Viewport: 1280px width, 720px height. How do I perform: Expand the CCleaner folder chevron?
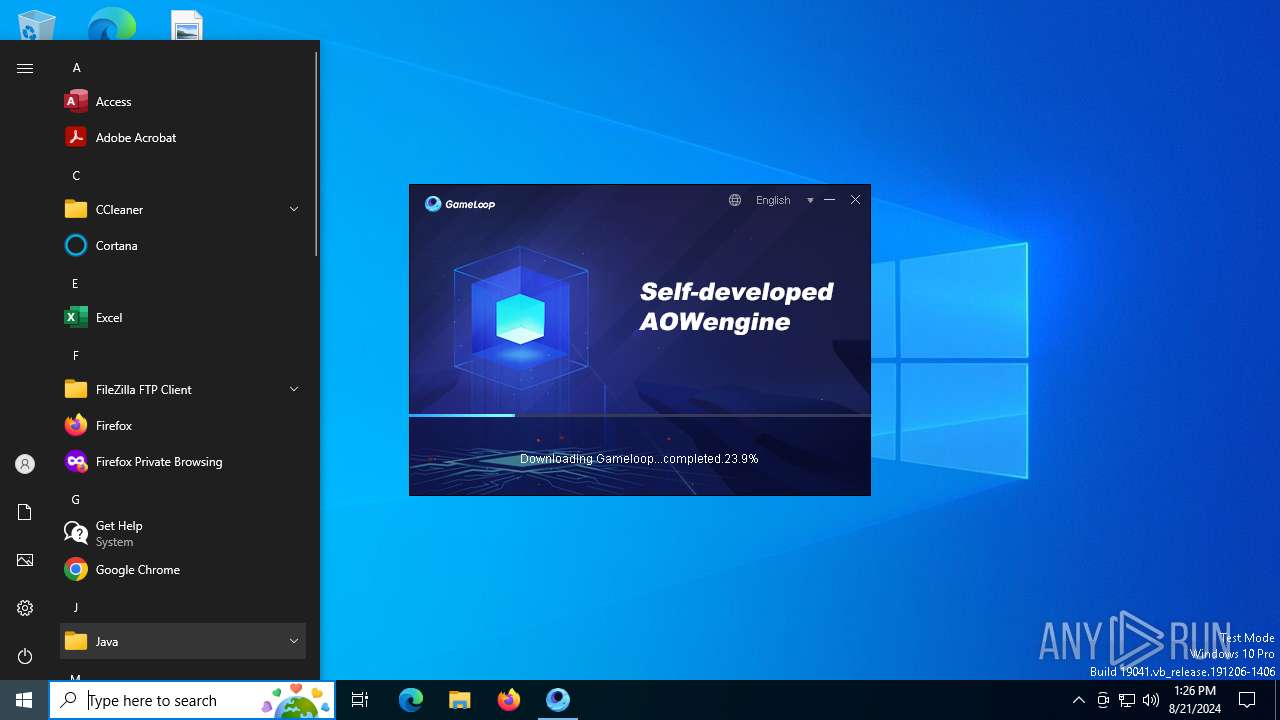294,209
